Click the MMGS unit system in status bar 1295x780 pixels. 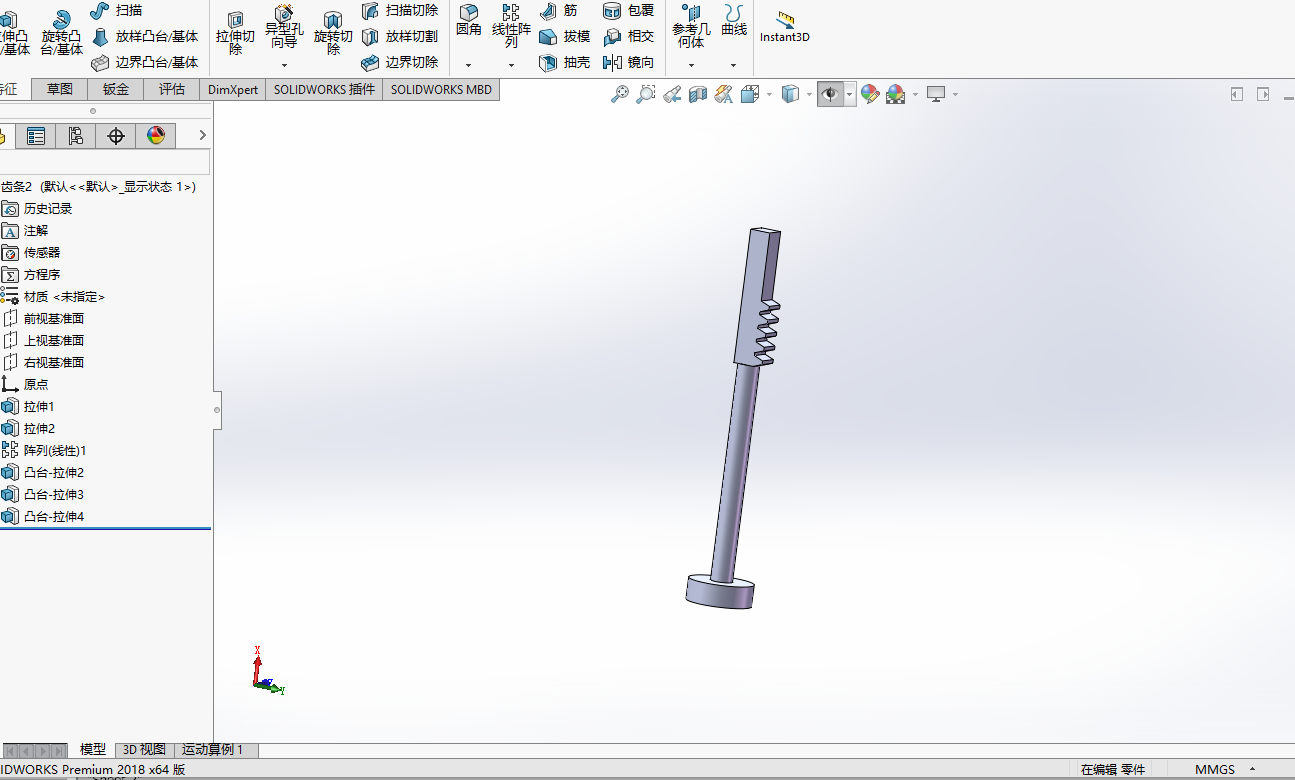[1214, 770]
